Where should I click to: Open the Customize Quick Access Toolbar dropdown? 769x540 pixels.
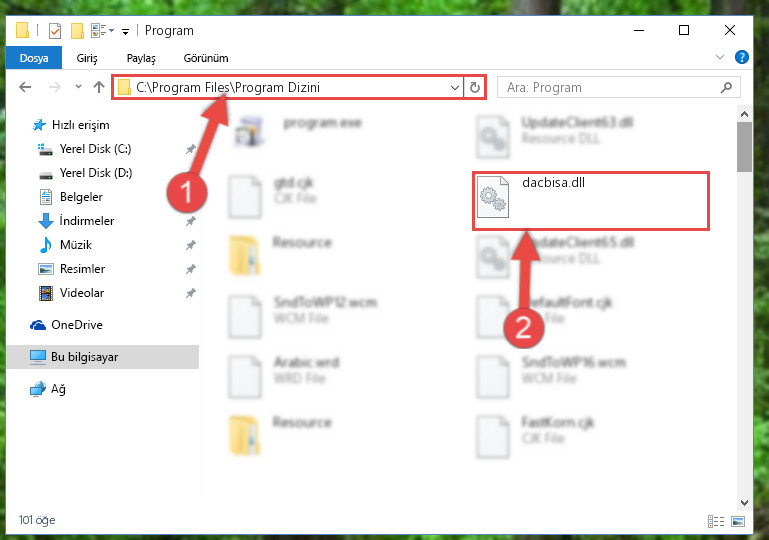pos(126,31)
